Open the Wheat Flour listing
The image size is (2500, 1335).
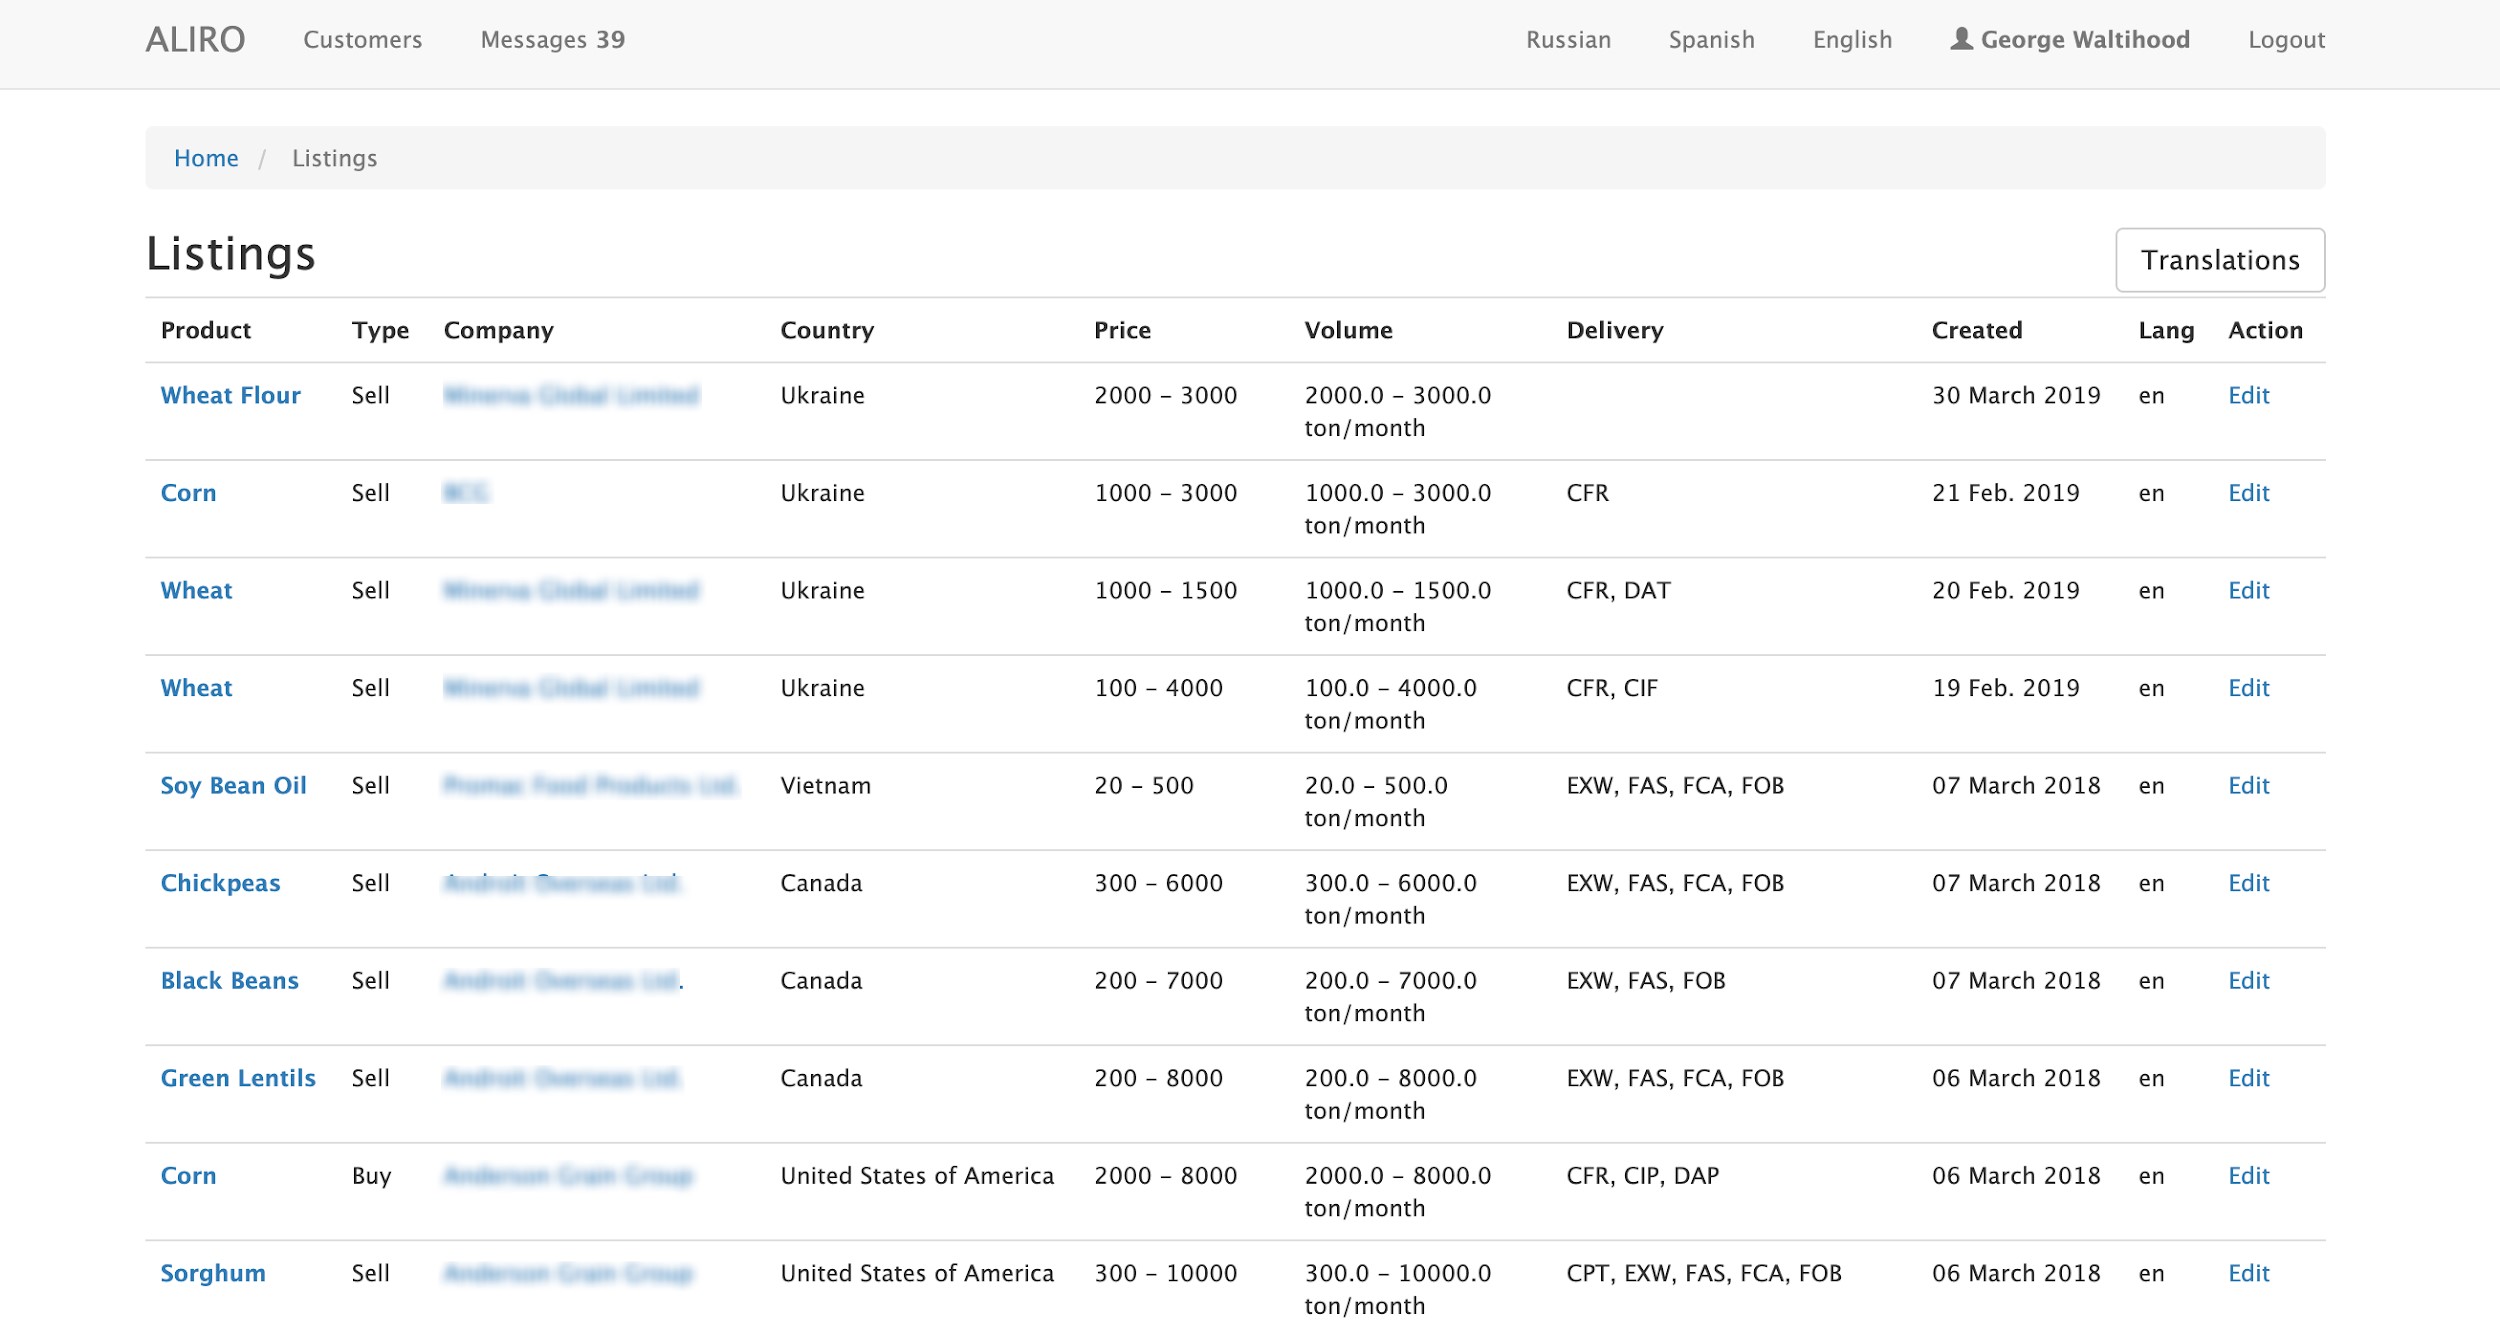coord(230,395)
